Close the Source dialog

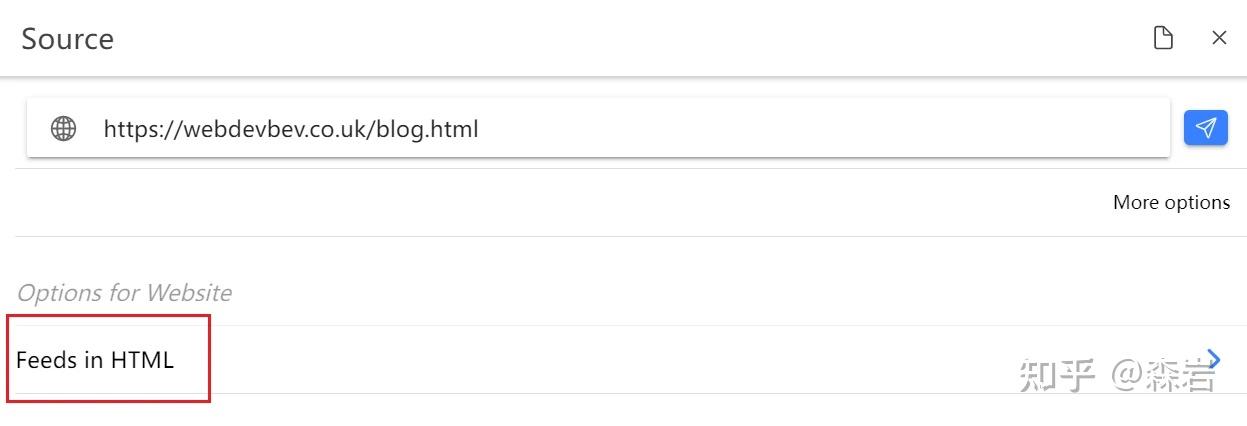click(x=1219, y=38)
